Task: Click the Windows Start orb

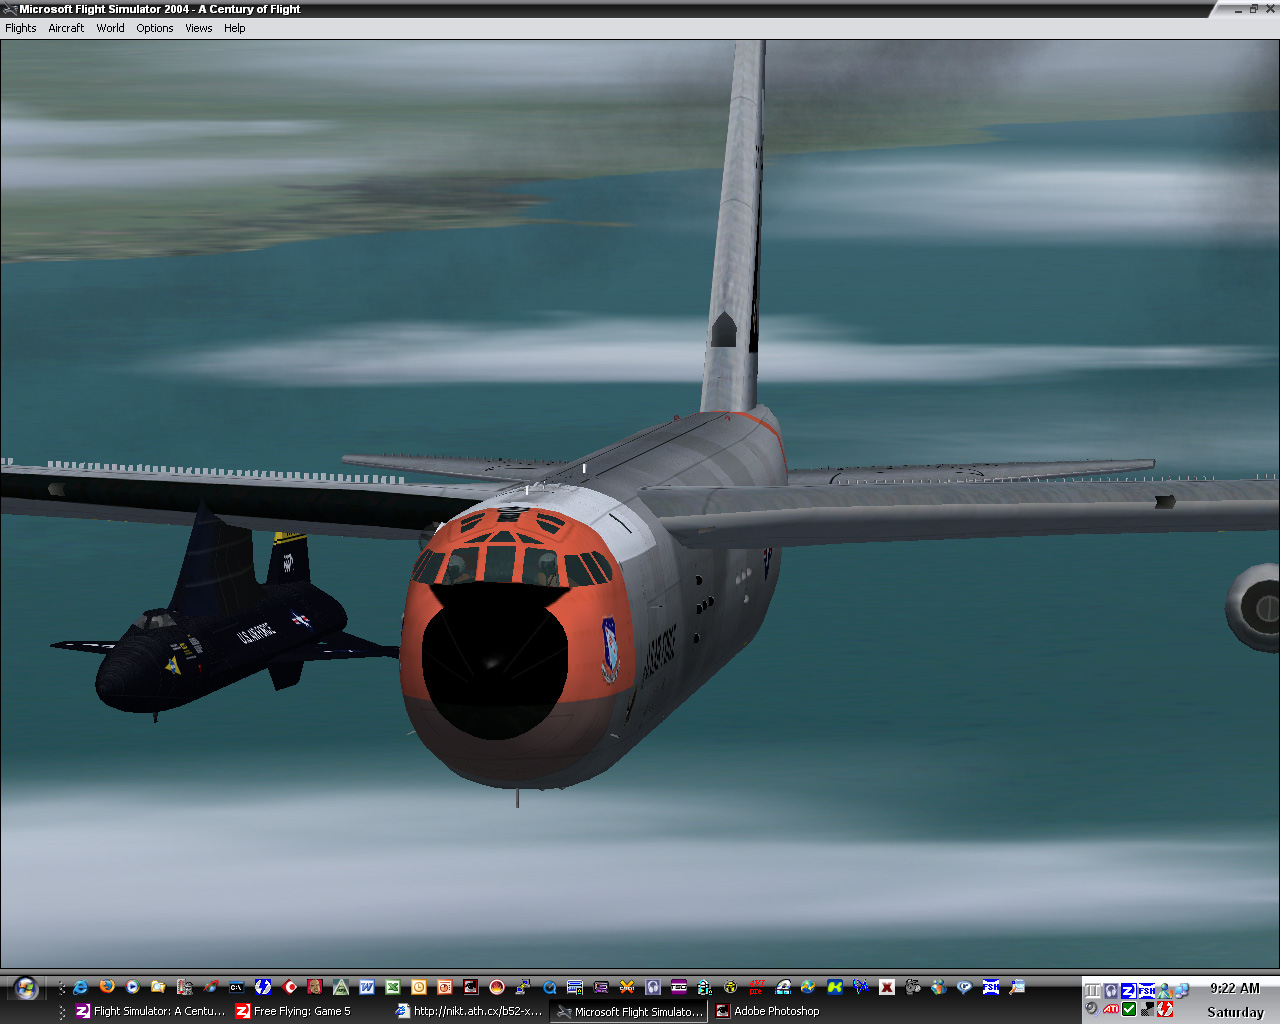Action: [x=26, y=988]
